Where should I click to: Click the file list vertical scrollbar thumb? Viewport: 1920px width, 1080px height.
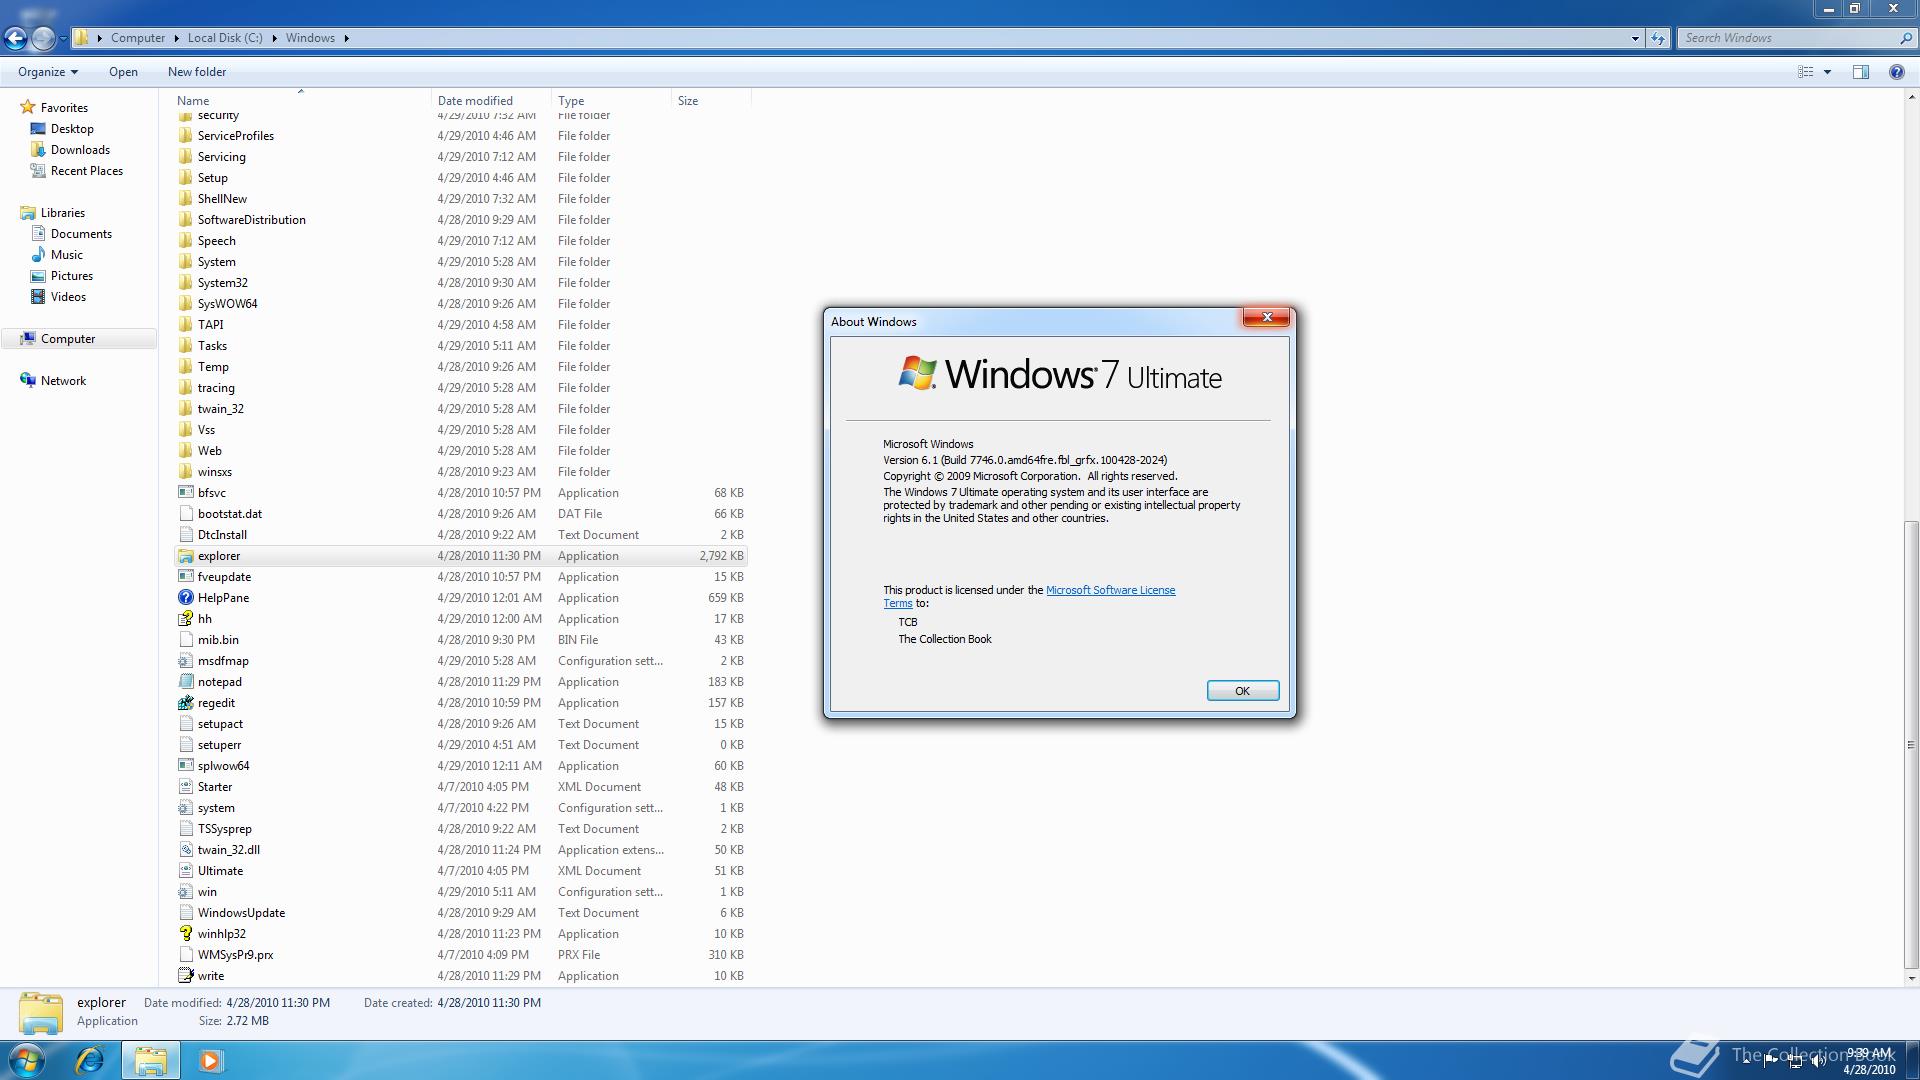(x=1911, y=745)
